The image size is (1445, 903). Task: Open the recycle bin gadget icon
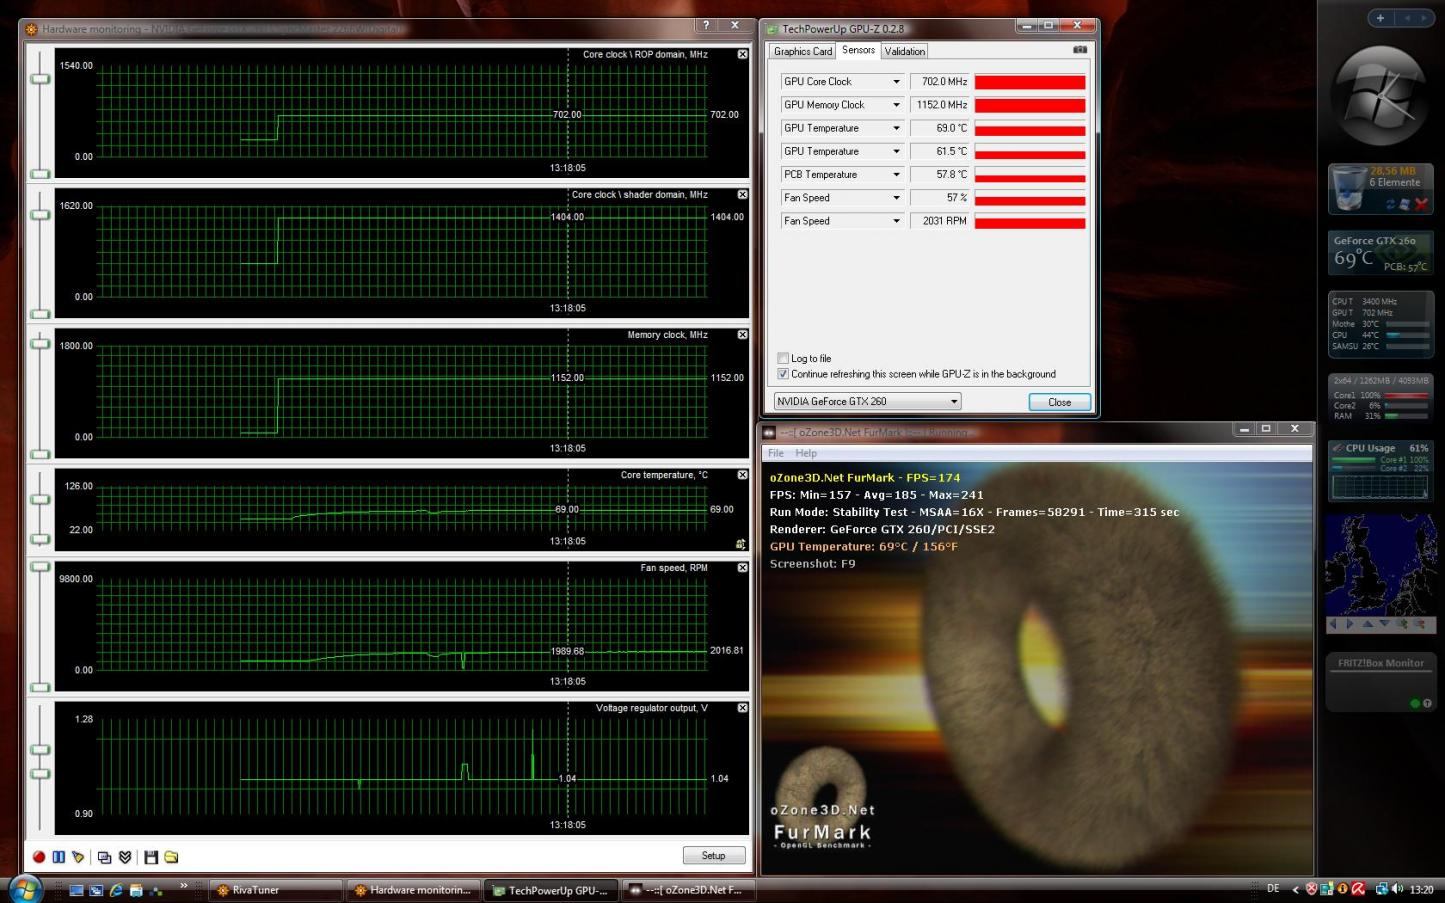click(x=1349, y=189)
